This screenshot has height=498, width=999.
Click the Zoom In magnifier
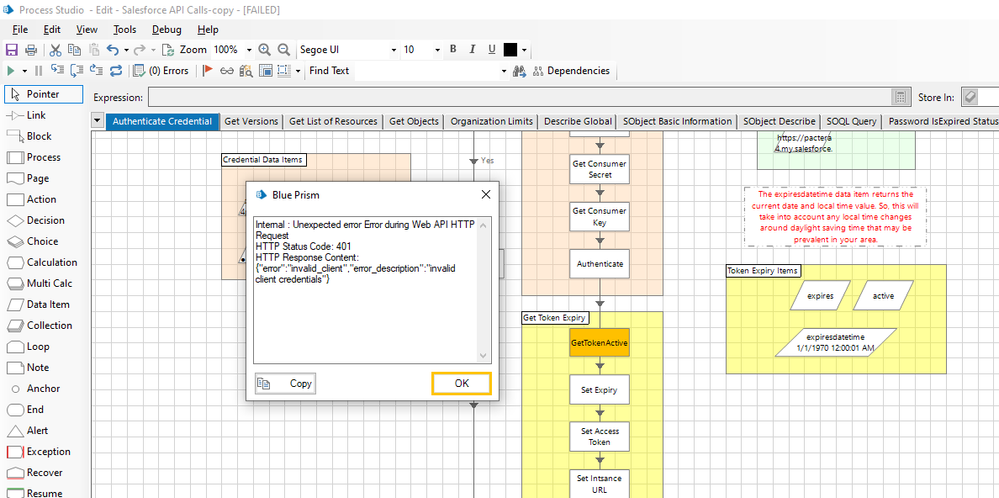[x=265, y=50]
